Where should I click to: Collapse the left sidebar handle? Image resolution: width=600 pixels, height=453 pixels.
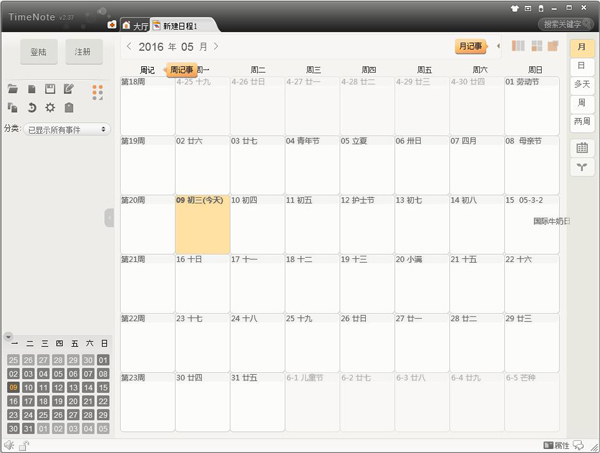click(x=109, y=218)
